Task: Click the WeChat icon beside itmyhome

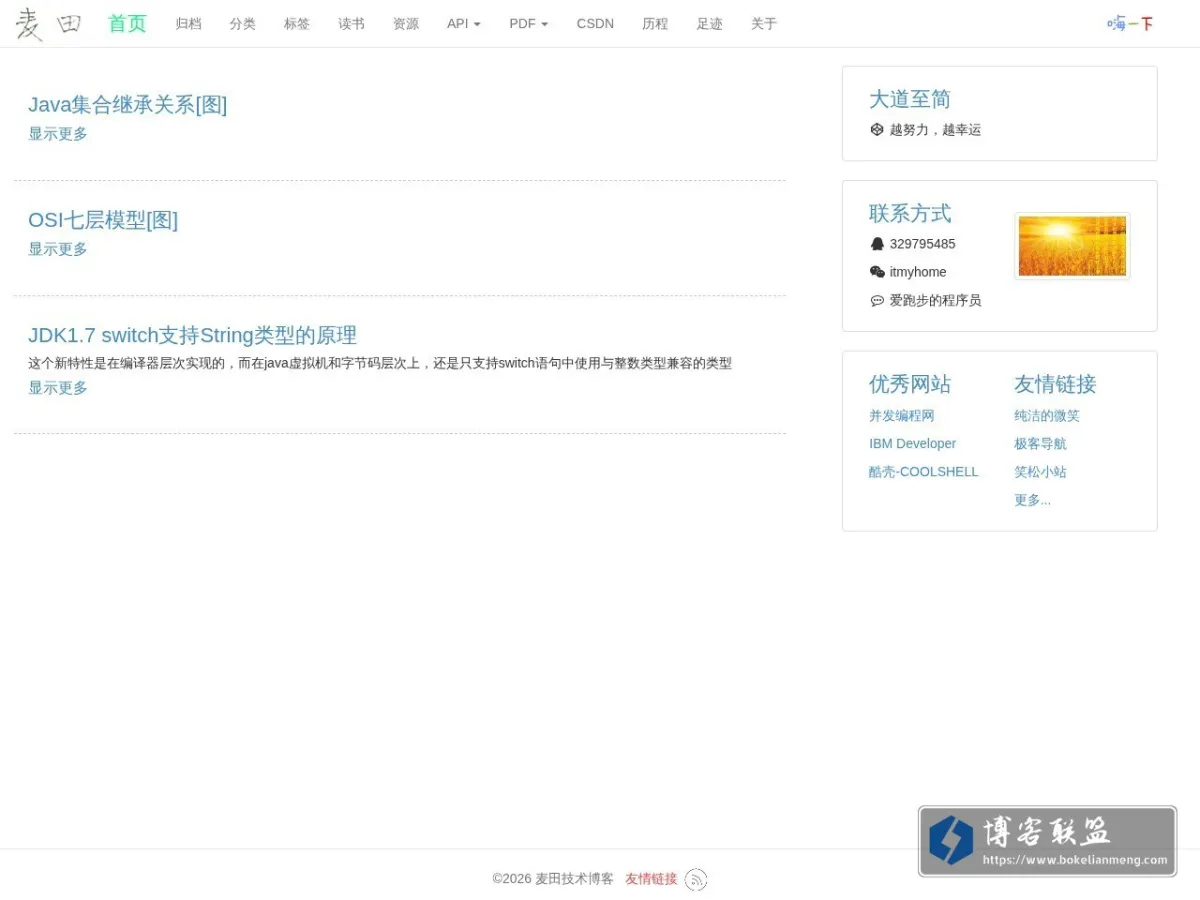Action: click(877, 272)
